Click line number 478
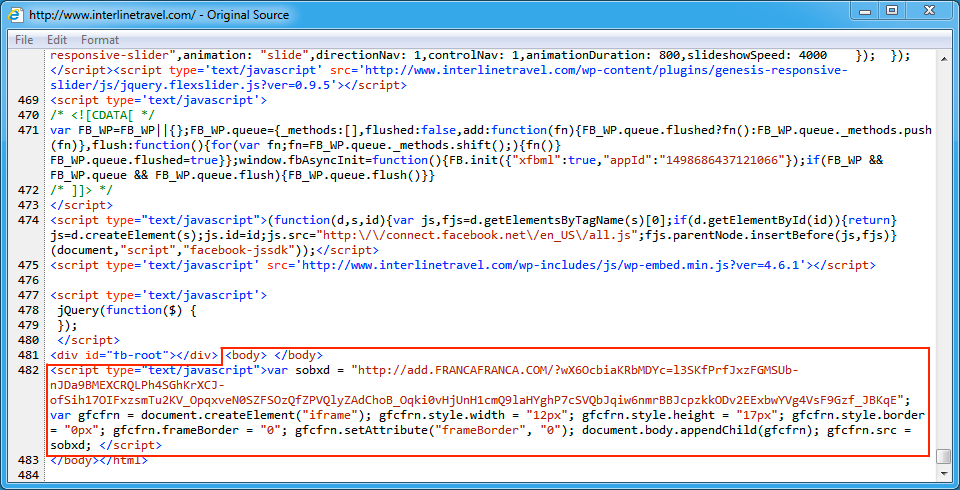The image size is (960, 490). pyautogui.click(x=28, y=310)
